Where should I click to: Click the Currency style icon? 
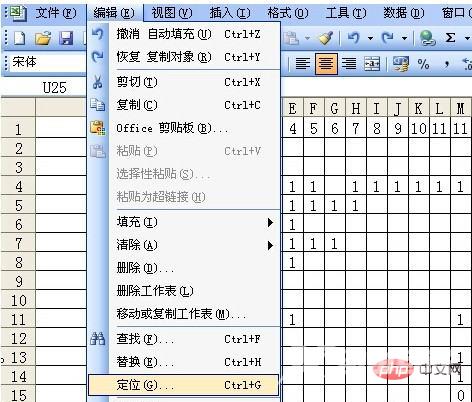pyautogui.click(x=401, y=63)
